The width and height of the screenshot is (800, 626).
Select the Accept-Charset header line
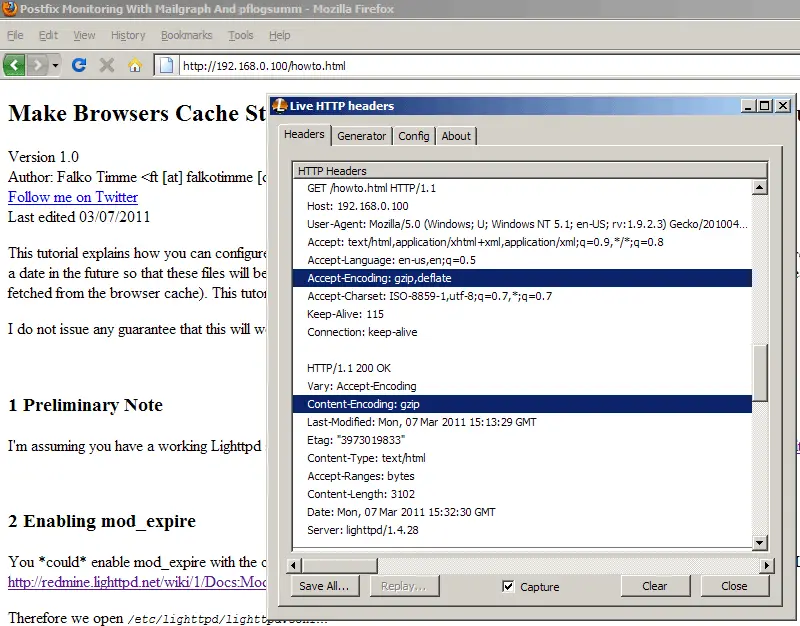pos(522,296)
